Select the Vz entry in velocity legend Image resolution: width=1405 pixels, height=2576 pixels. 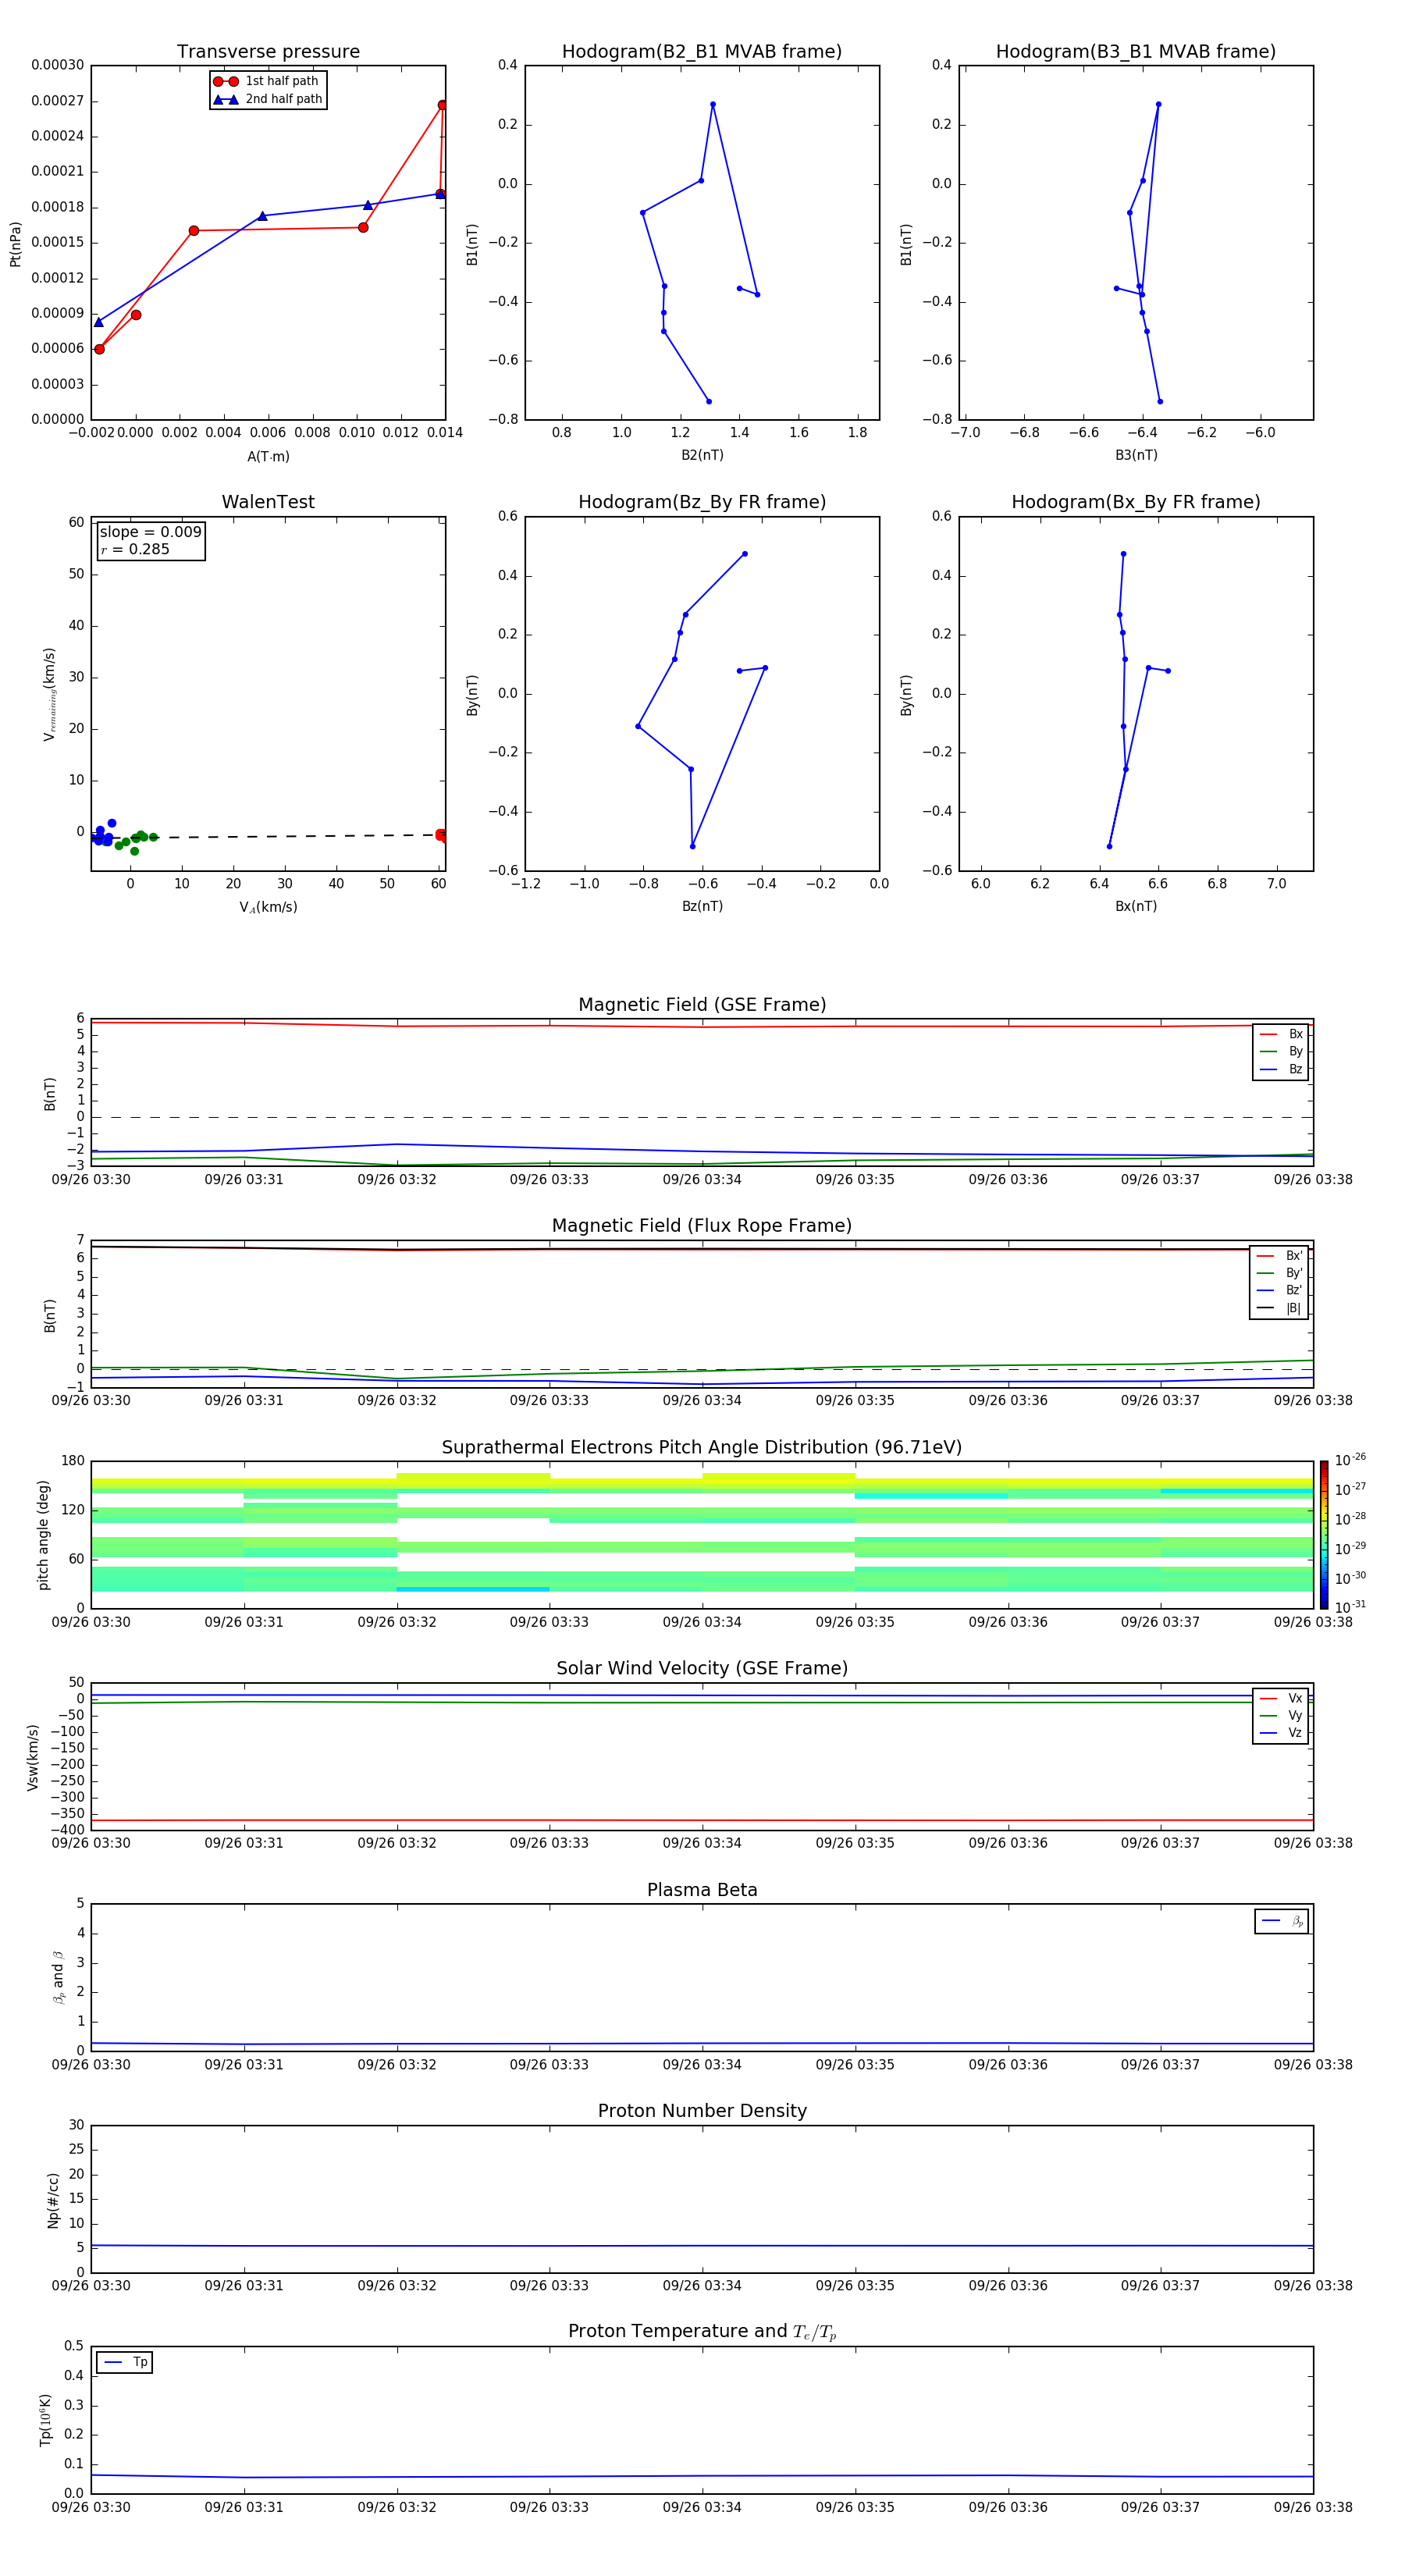[x=1281, y=1732]
